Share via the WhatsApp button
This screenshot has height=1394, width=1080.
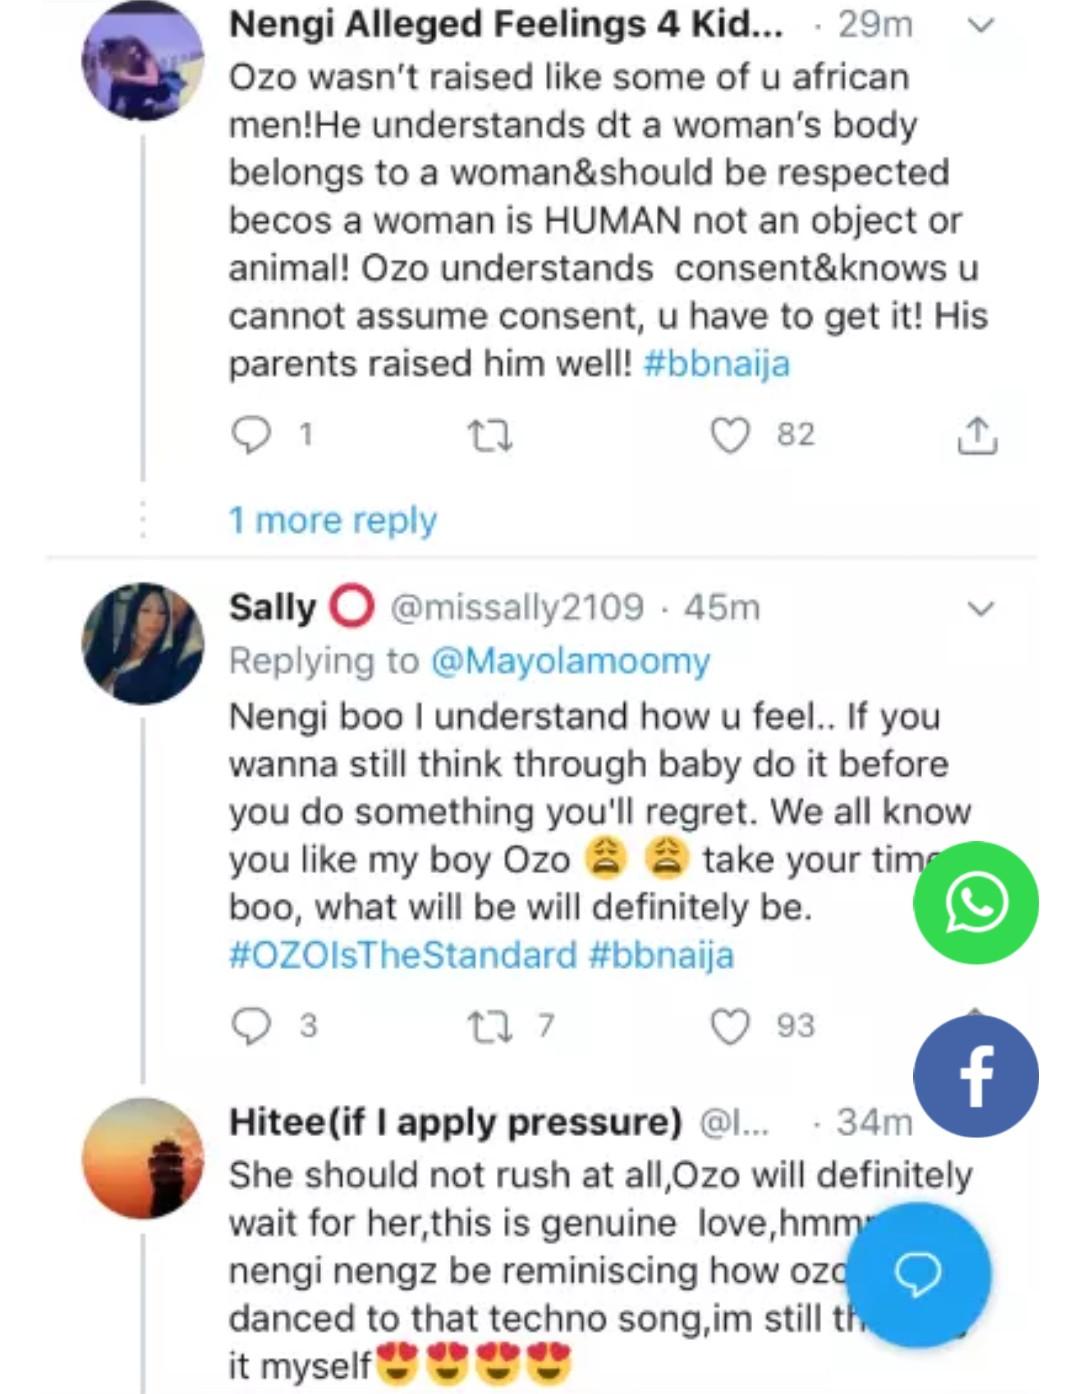[975, 903]
